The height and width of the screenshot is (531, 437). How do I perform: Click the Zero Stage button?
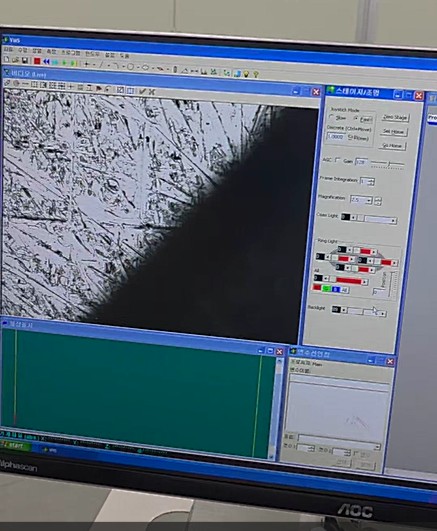coord(395,118)
